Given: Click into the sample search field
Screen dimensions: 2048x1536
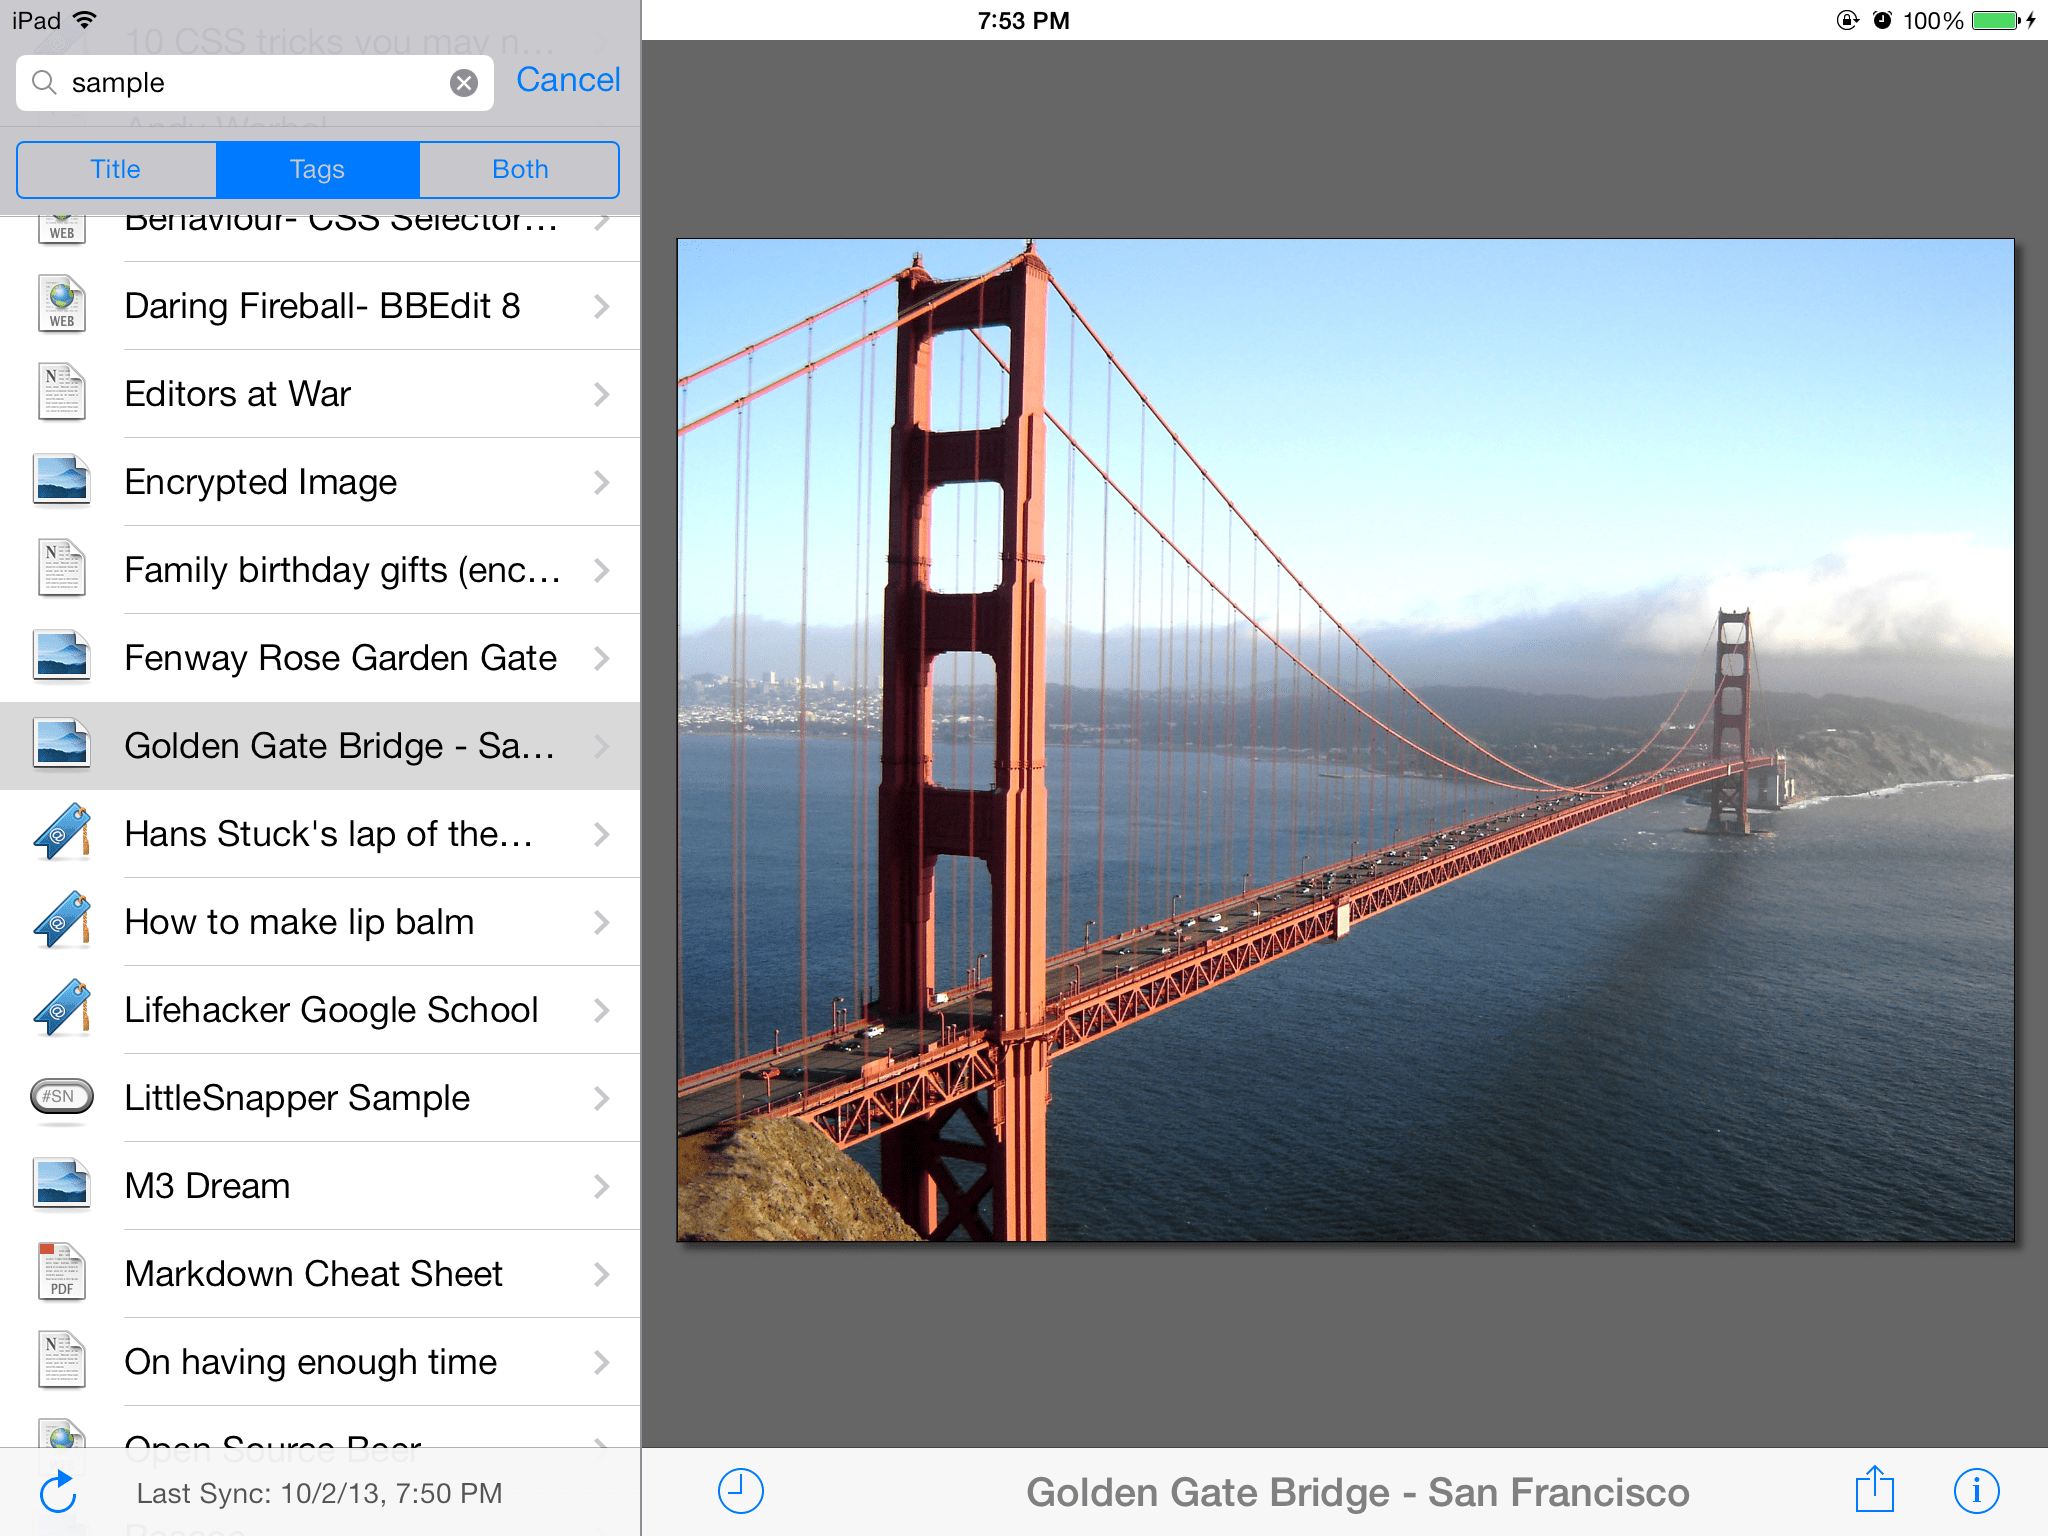Looking at the screenshot, I should pos(250,83).
